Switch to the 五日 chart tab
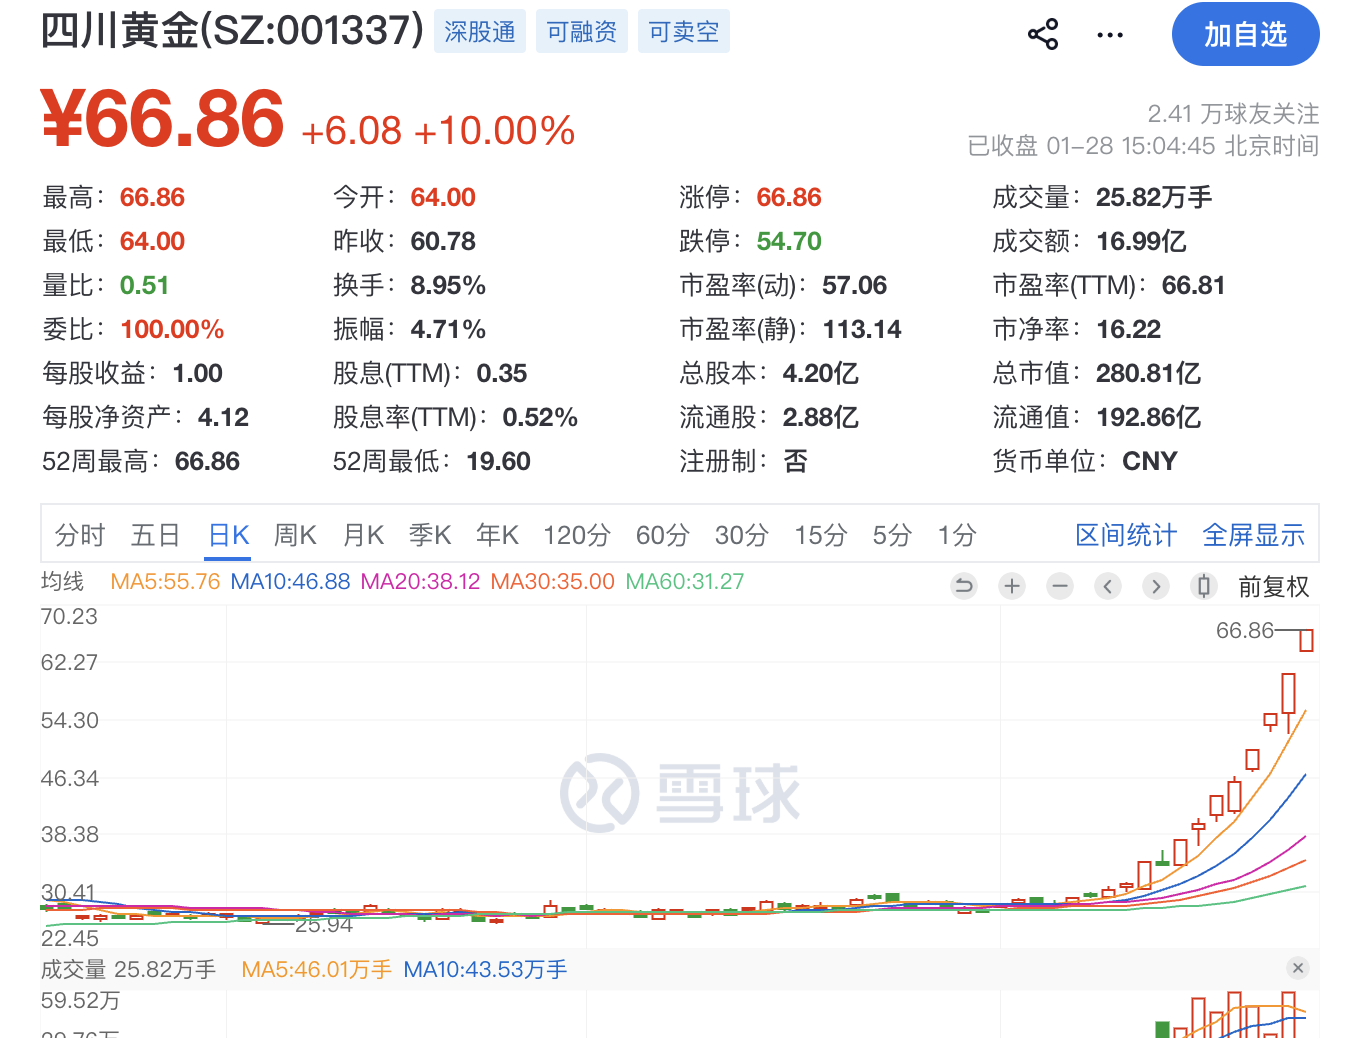Image resolution: width=1352 pixels, height=1038 pixels. (155, 536)
